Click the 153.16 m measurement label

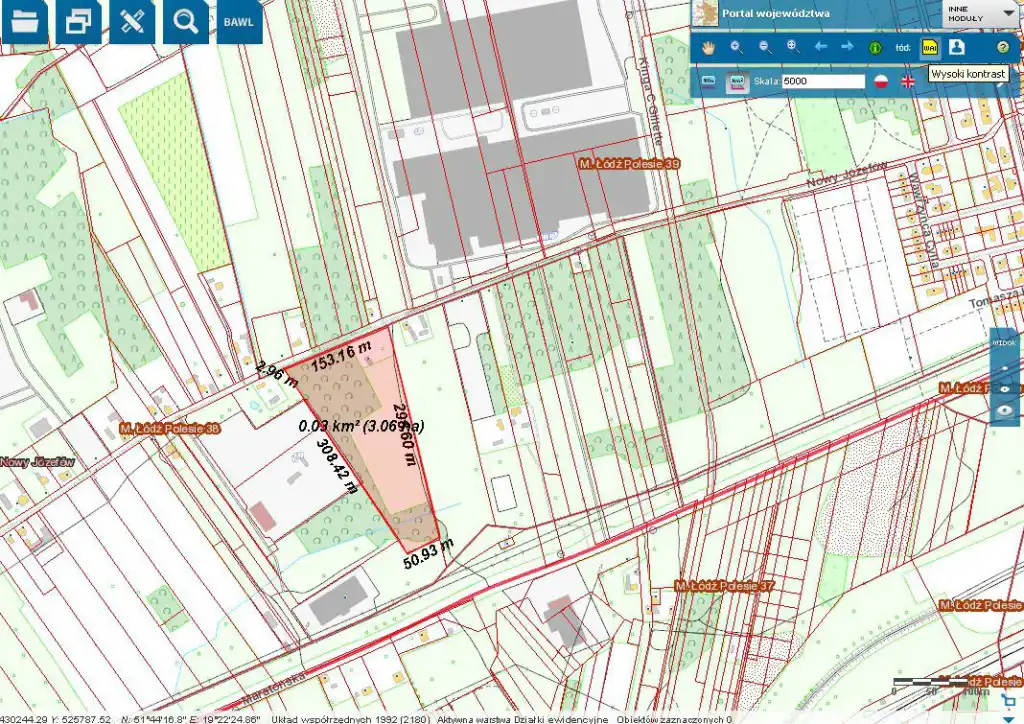(x=341, y=356)
